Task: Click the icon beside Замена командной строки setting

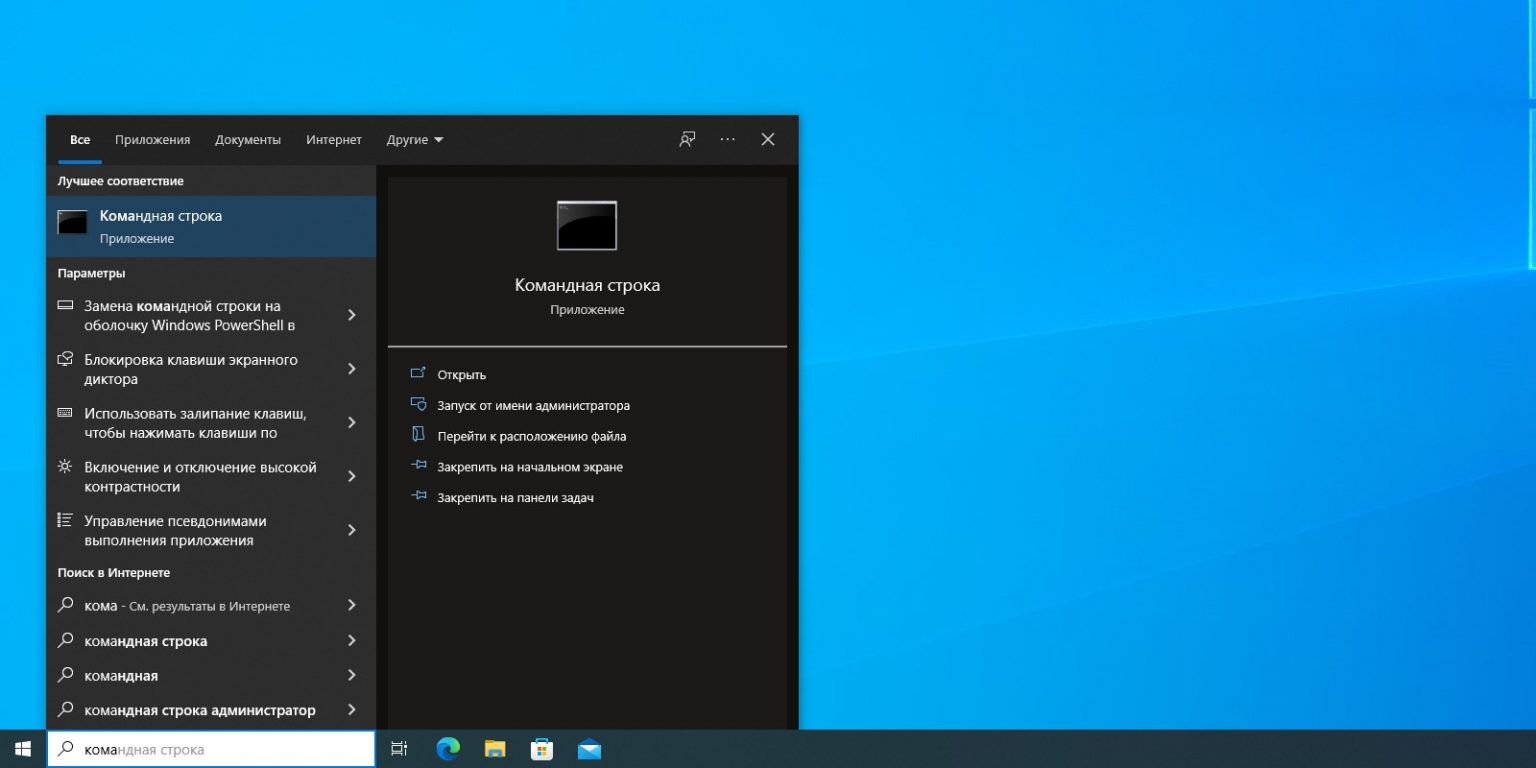Action: [x=65, y=305]
